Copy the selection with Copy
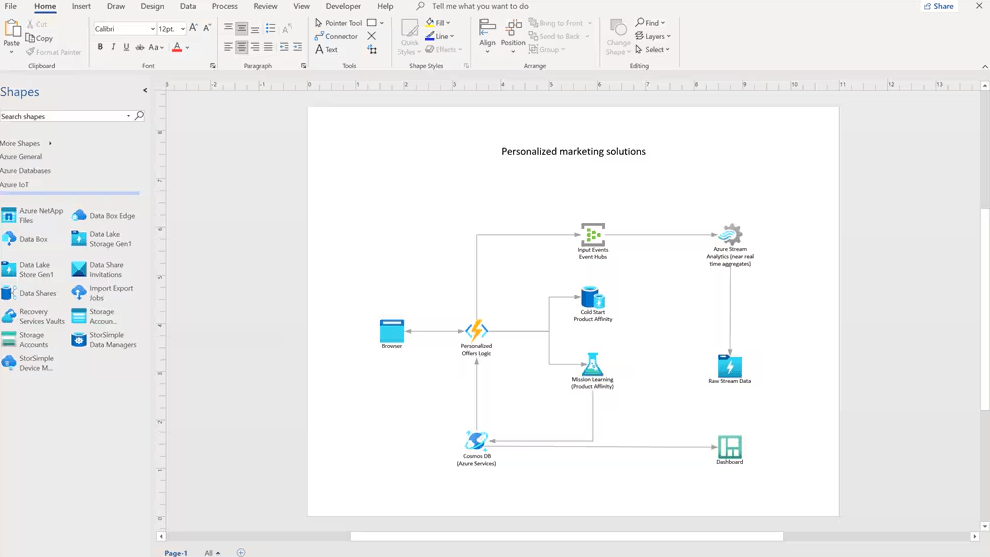 tap(39, 38)
